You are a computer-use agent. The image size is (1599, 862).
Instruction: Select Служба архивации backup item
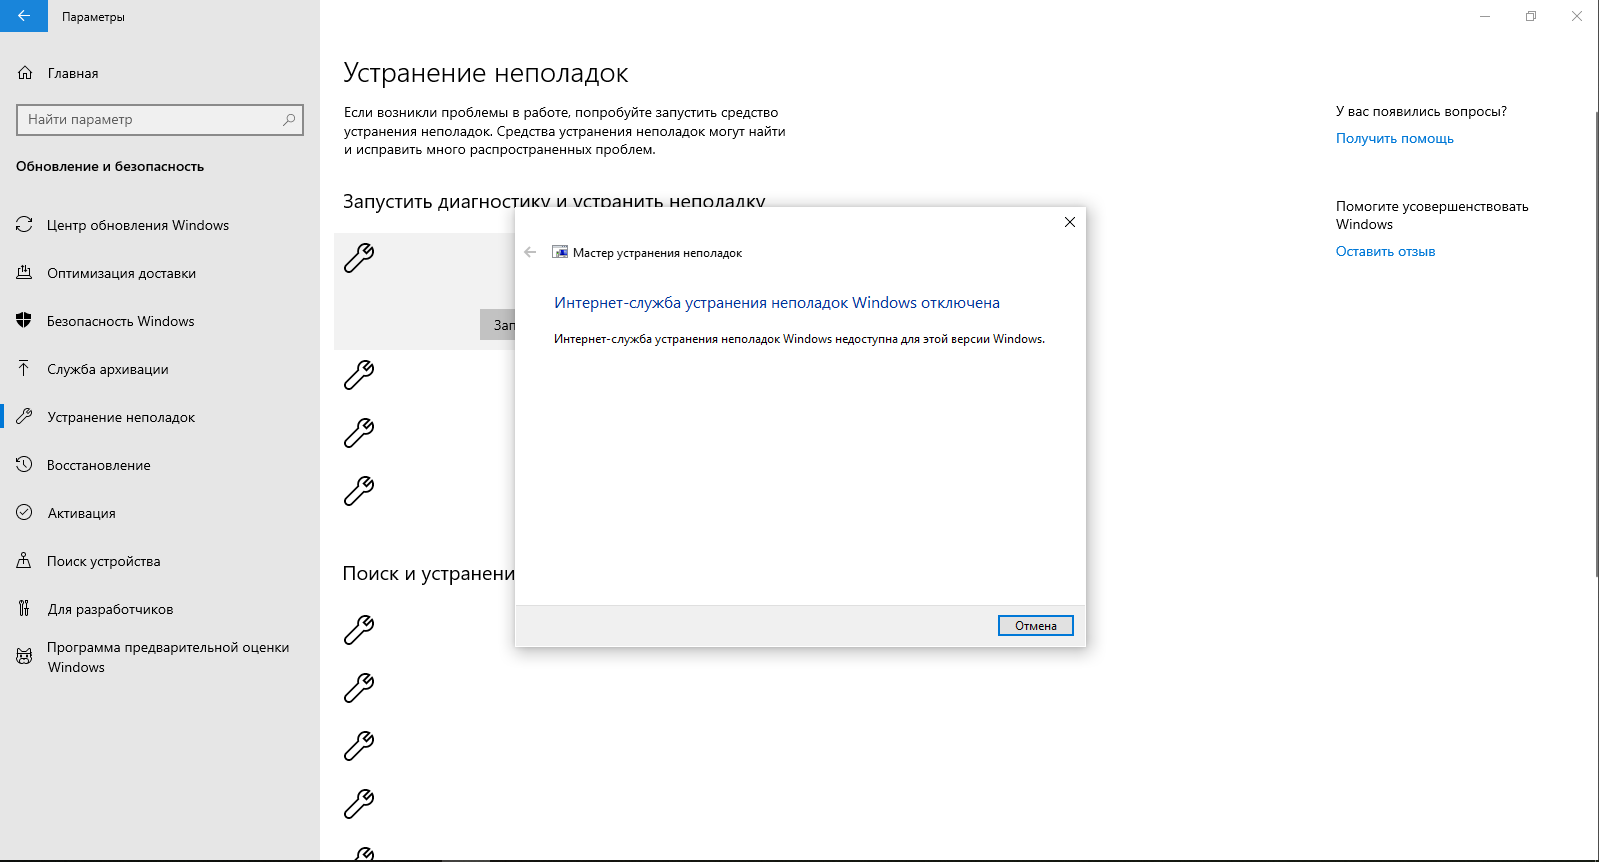click(x=160, y=369)
